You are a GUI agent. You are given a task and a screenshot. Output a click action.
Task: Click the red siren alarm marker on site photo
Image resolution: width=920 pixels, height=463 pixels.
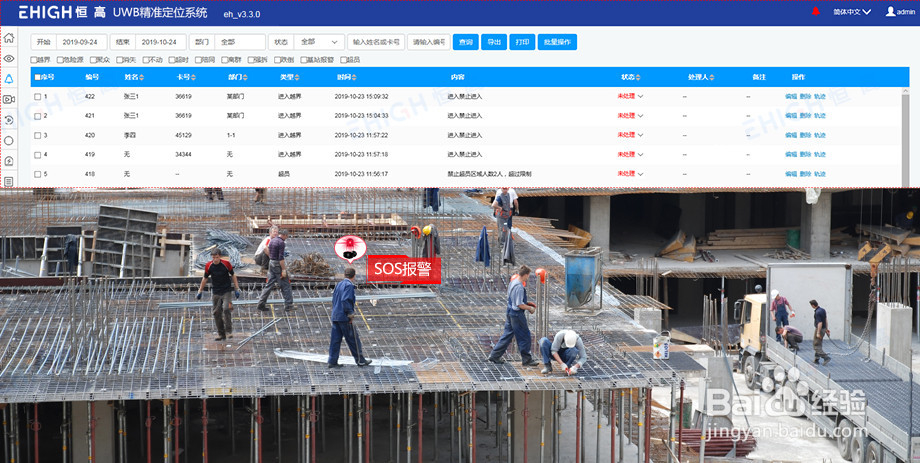[350, 249]
